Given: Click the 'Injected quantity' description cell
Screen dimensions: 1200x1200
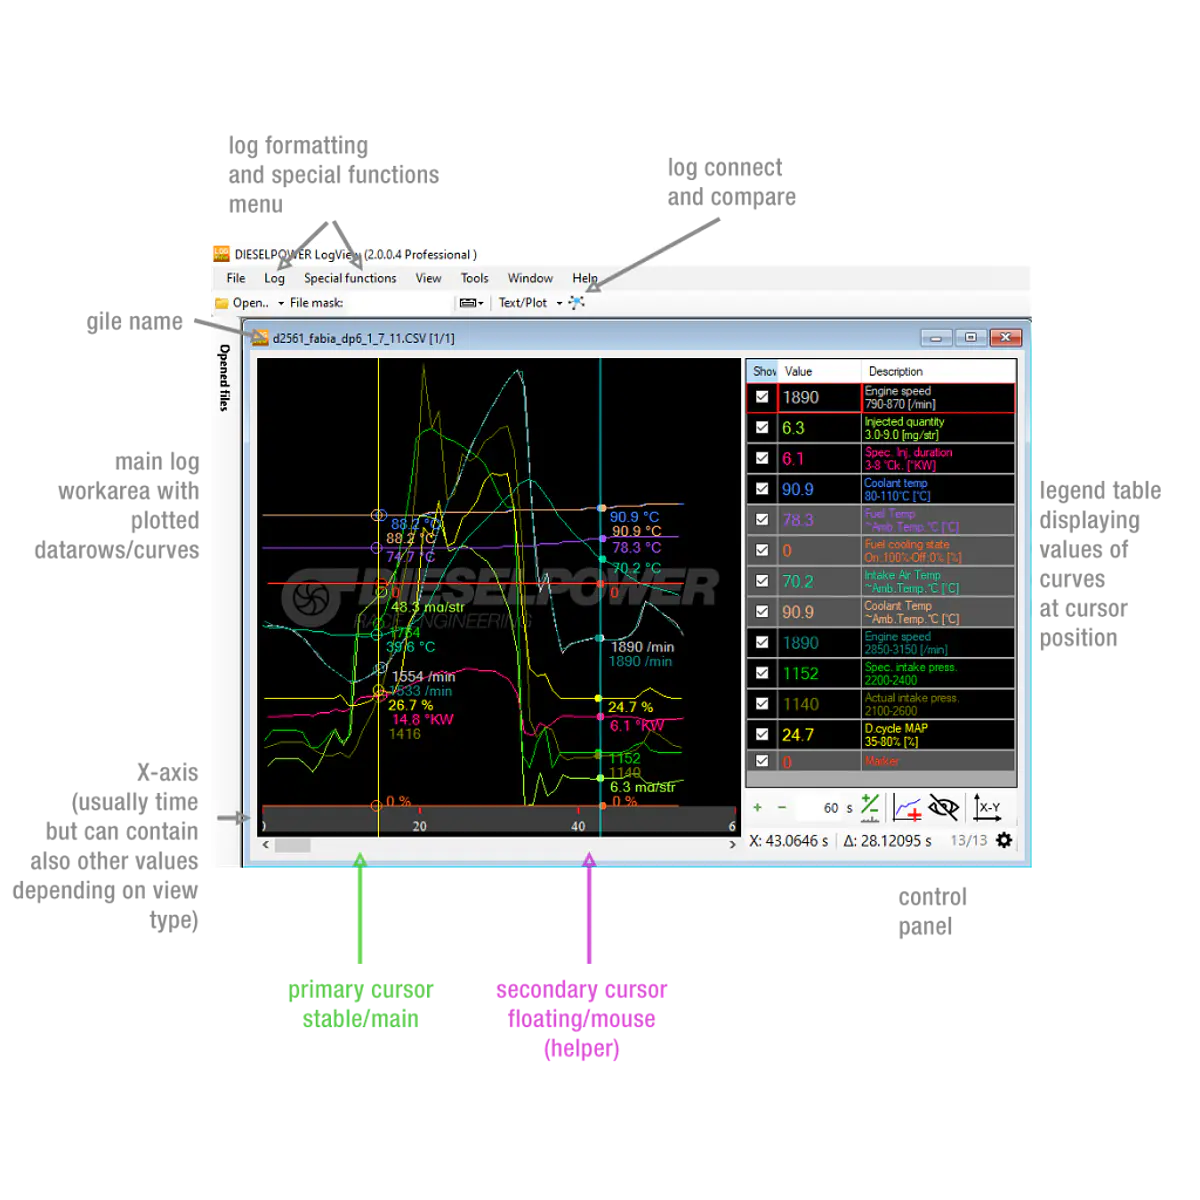Looking at the screenshot, I should (938, 428).
